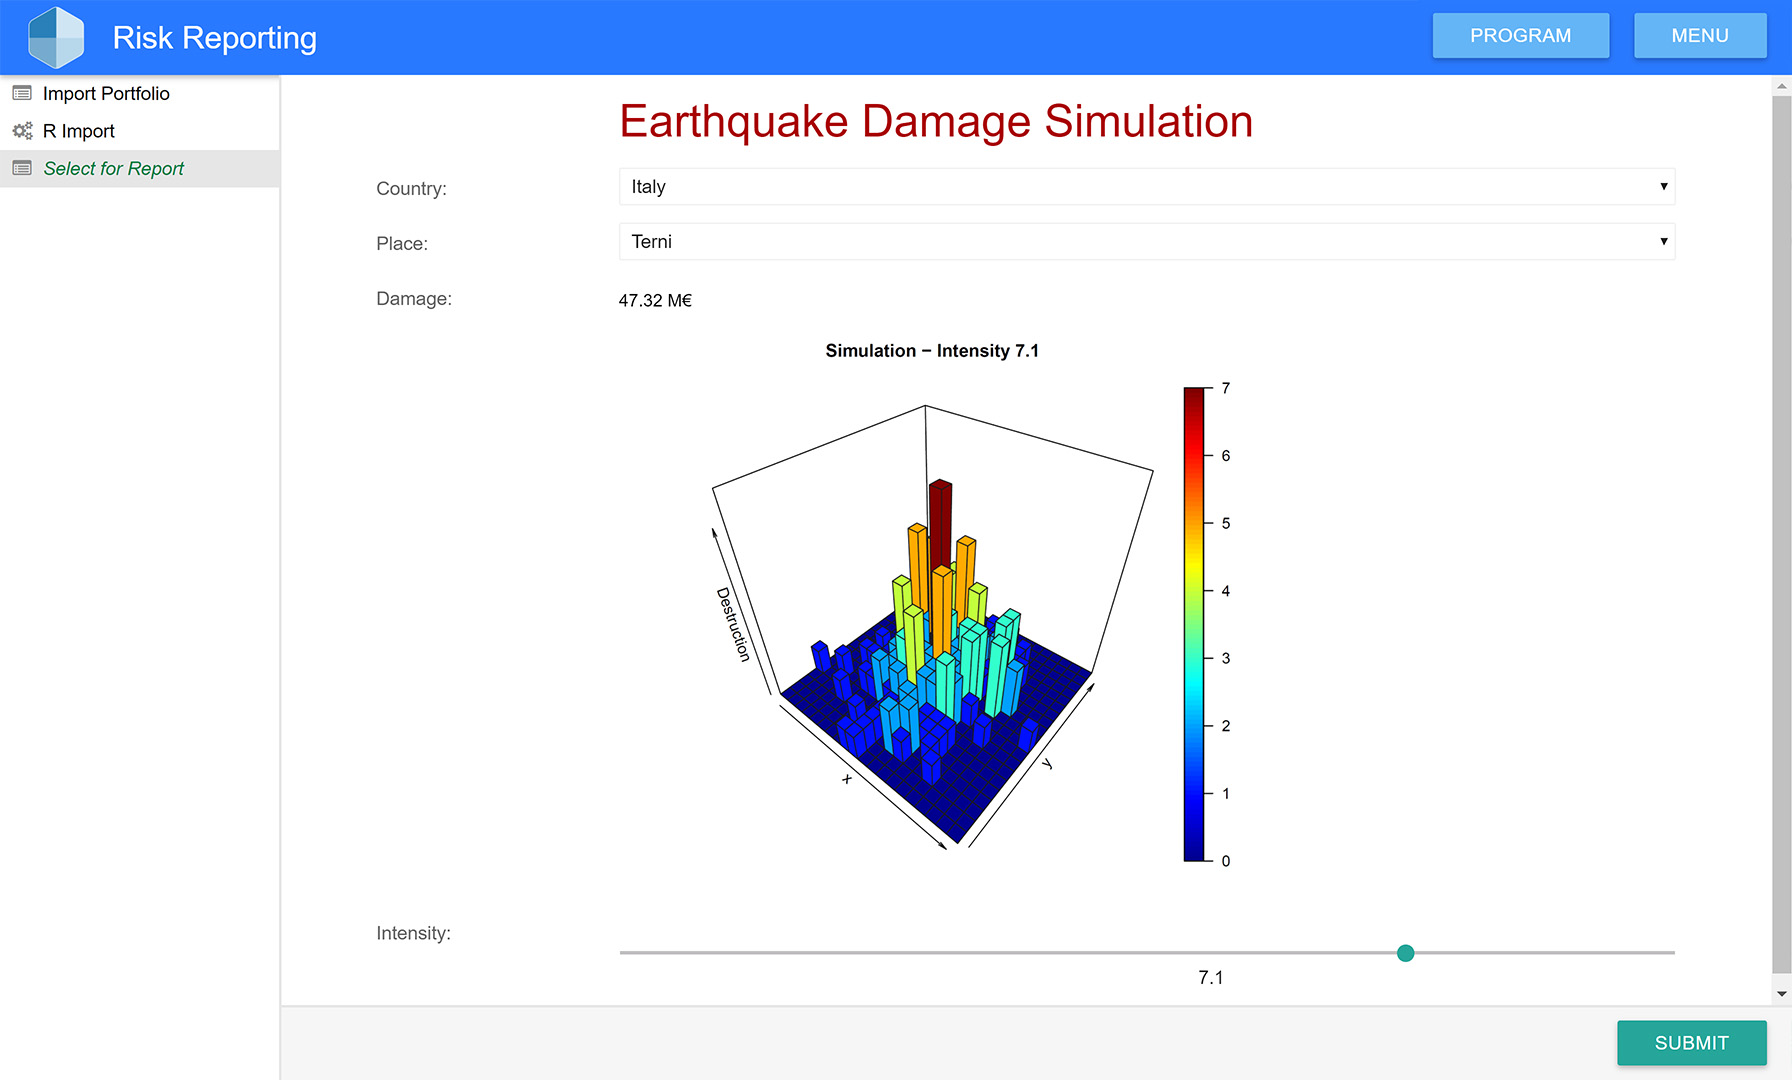The image size is (1792, 1080).
Task: Click the R Import gears icon
Action: (x=22, y=131)
